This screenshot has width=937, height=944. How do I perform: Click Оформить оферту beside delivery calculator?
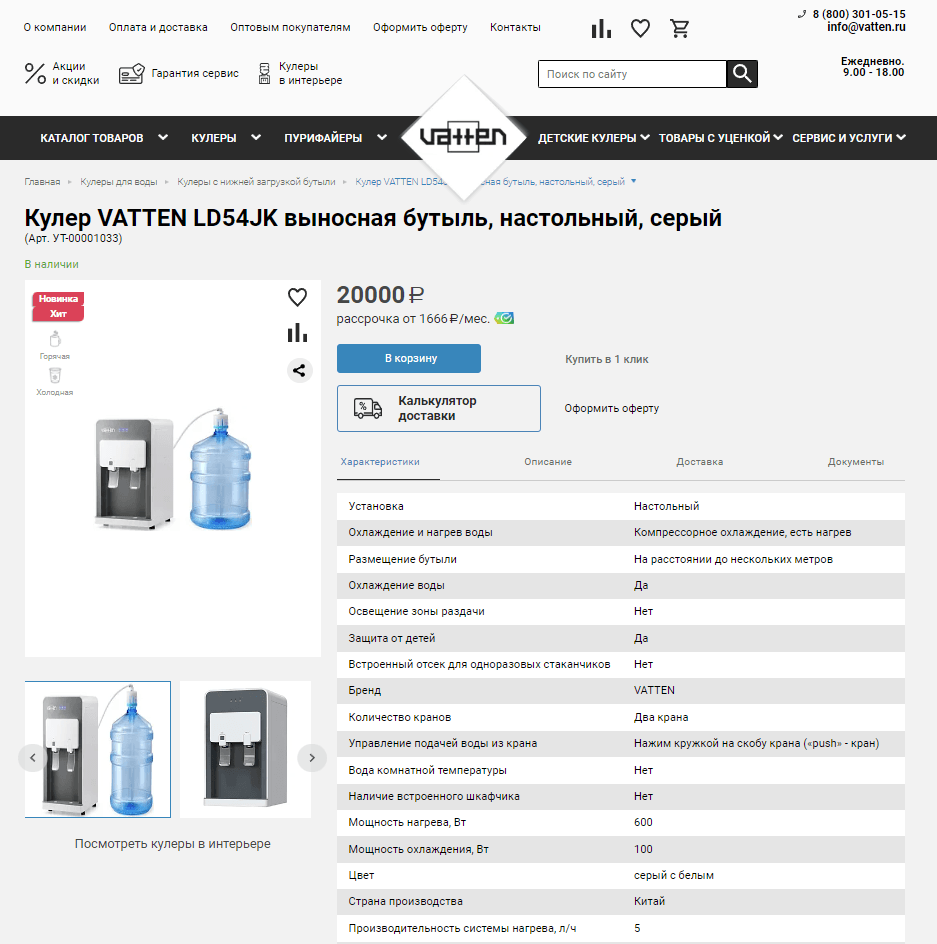[x=612, y=408]
